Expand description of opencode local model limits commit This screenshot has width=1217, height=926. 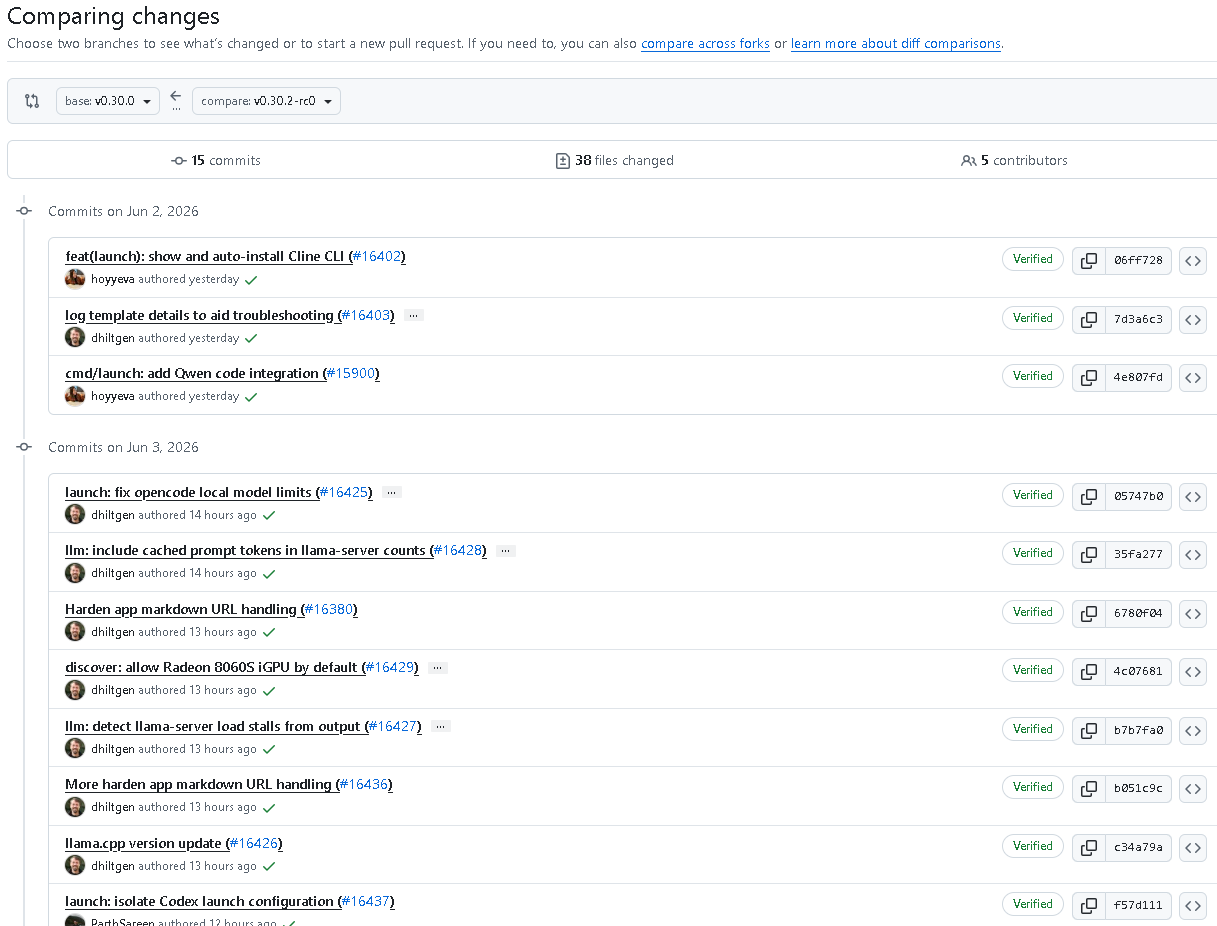coord(391,492)
